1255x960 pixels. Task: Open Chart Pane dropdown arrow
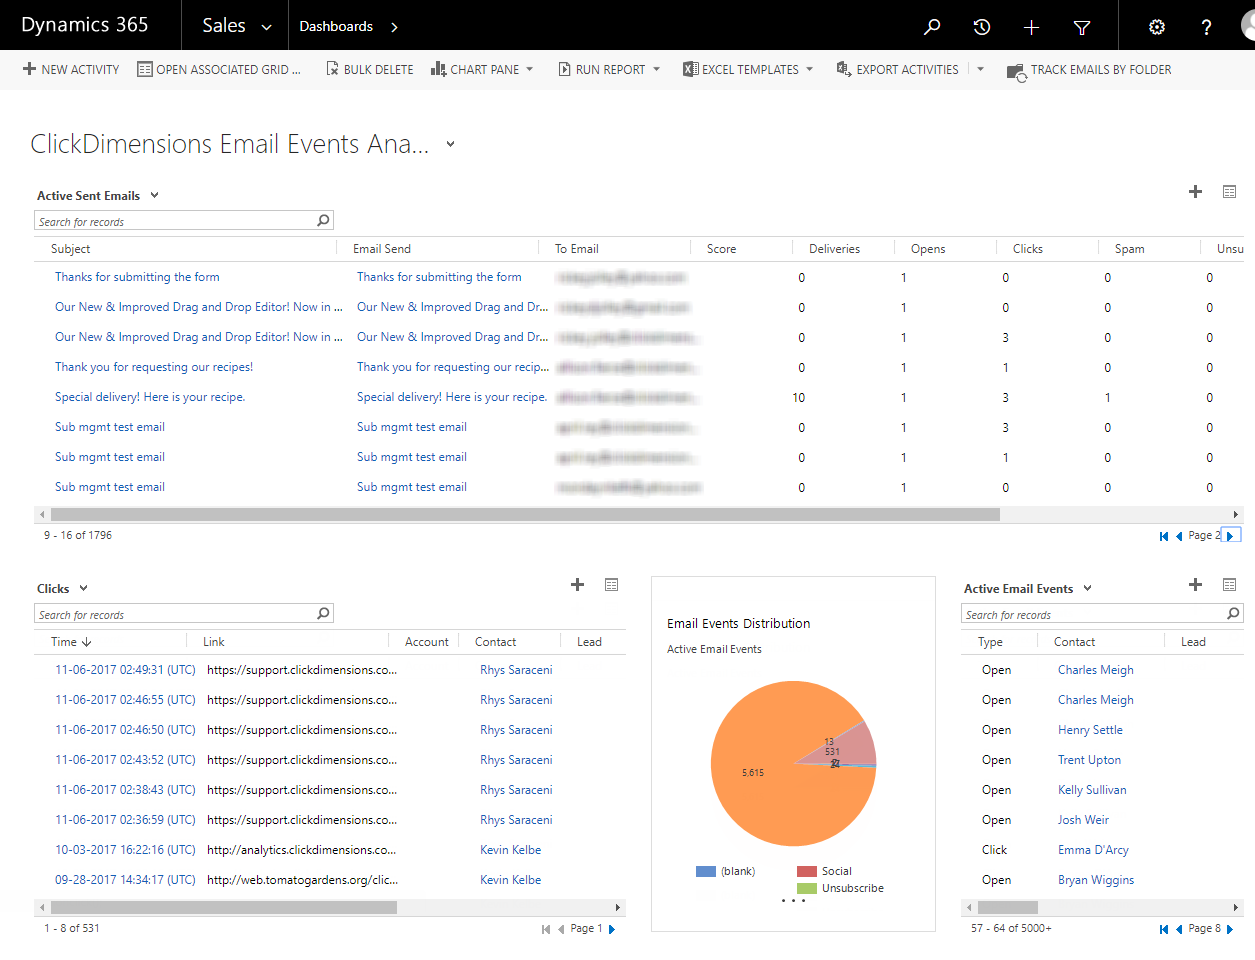click(529, 70)
